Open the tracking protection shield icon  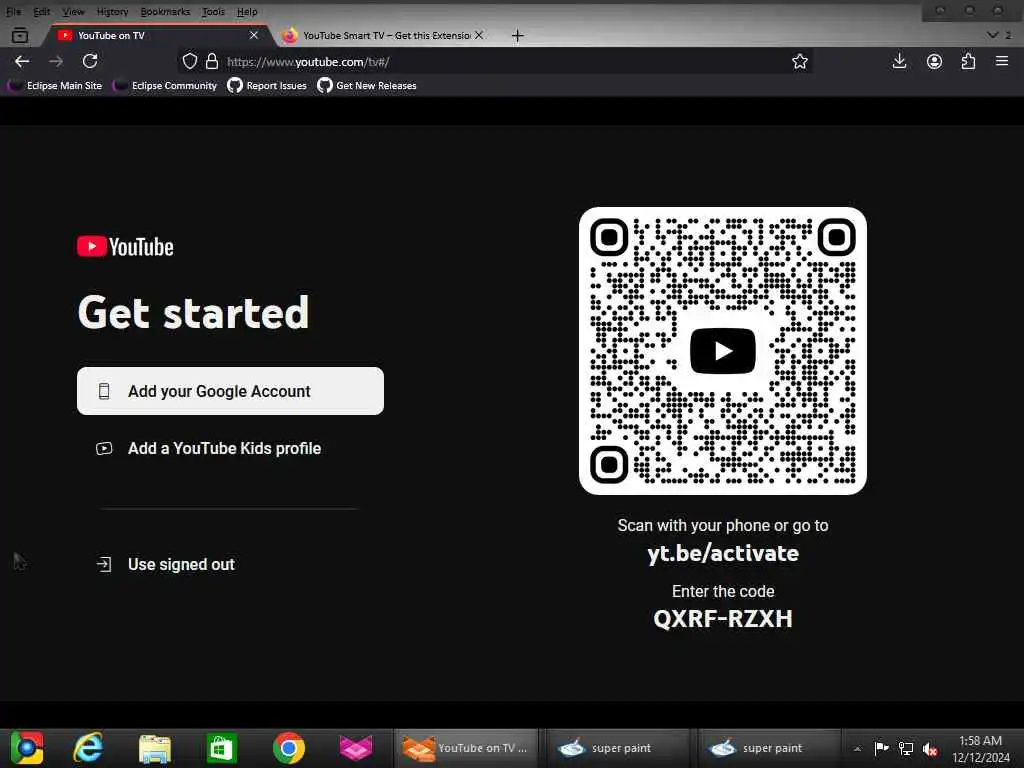[189, 61]
